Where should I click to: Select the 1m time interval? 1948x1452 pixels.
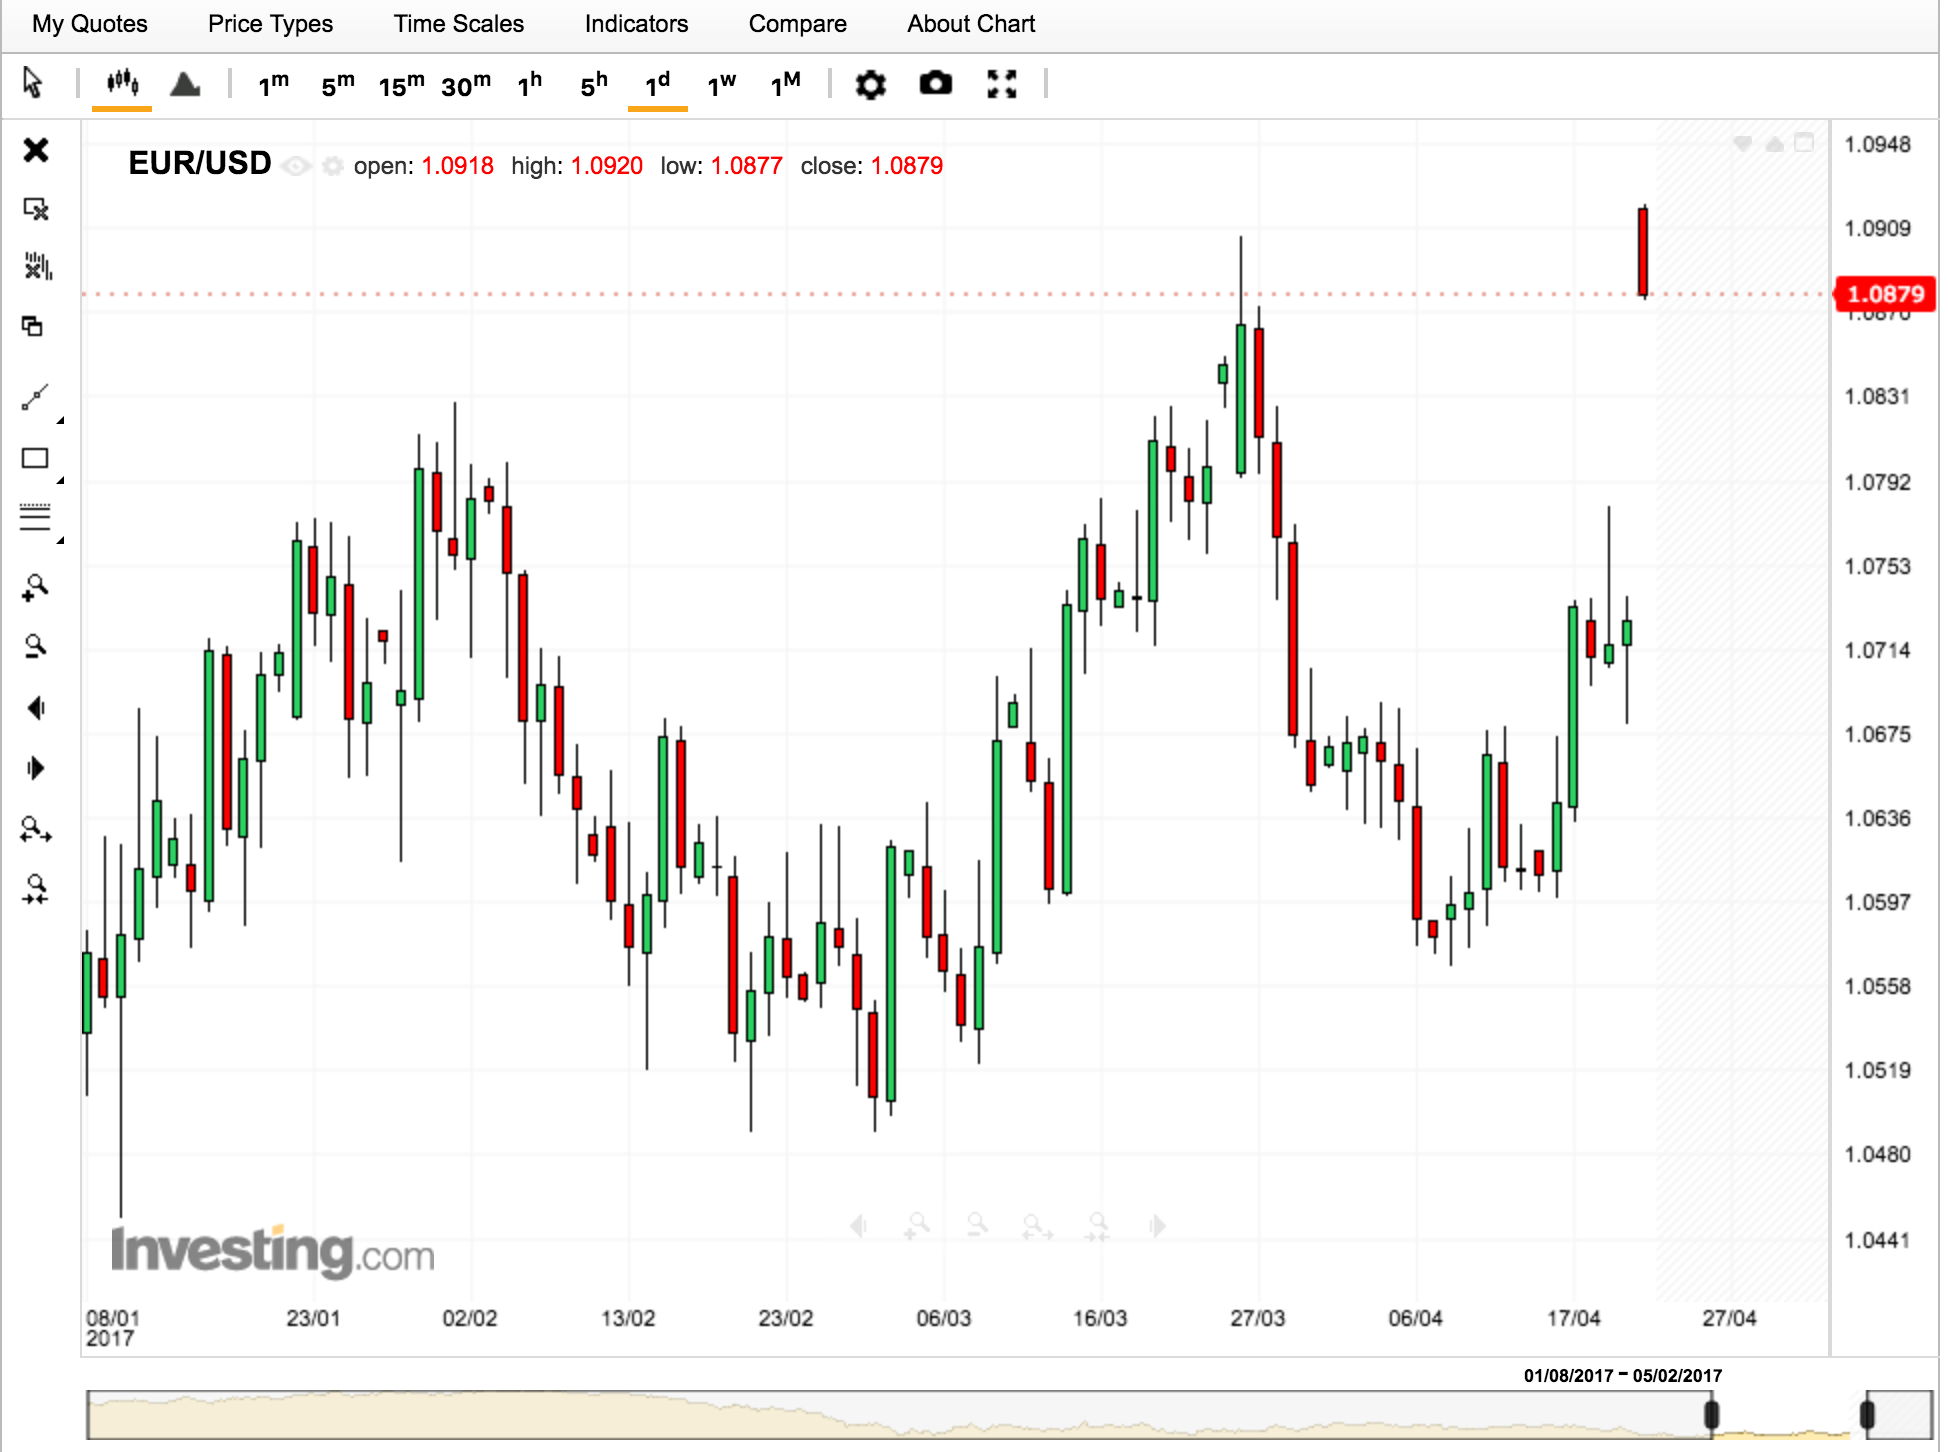pyautogui.click(x=273, y=84)
